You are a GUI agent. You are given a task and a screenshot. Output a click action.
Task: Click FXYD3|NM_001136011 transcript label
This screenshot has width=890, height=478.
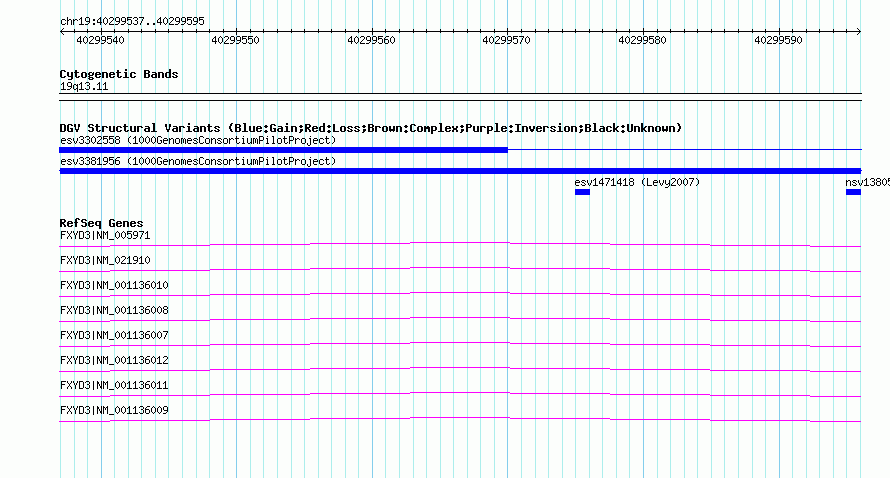pyautogui.click(x=114, y=385)
